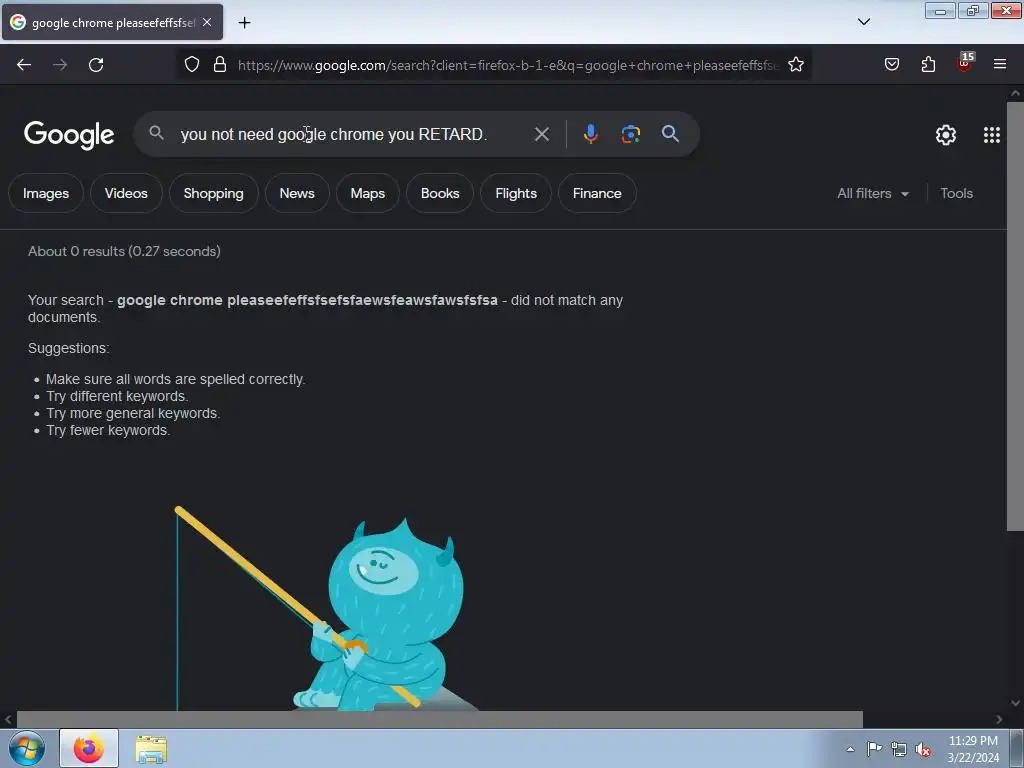
Task: Switch to Finance results
Action: [x=597, y=193]
